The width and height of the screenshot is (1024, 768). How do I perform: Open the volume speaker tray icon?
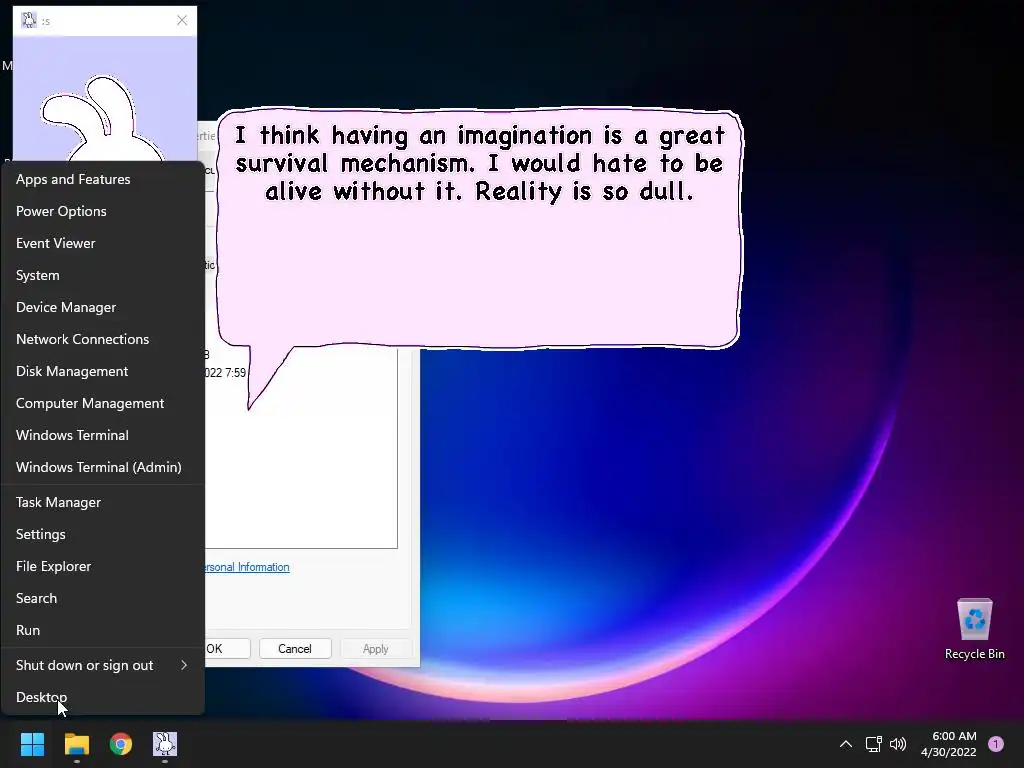pyautogui.click(x=899, y=744)
